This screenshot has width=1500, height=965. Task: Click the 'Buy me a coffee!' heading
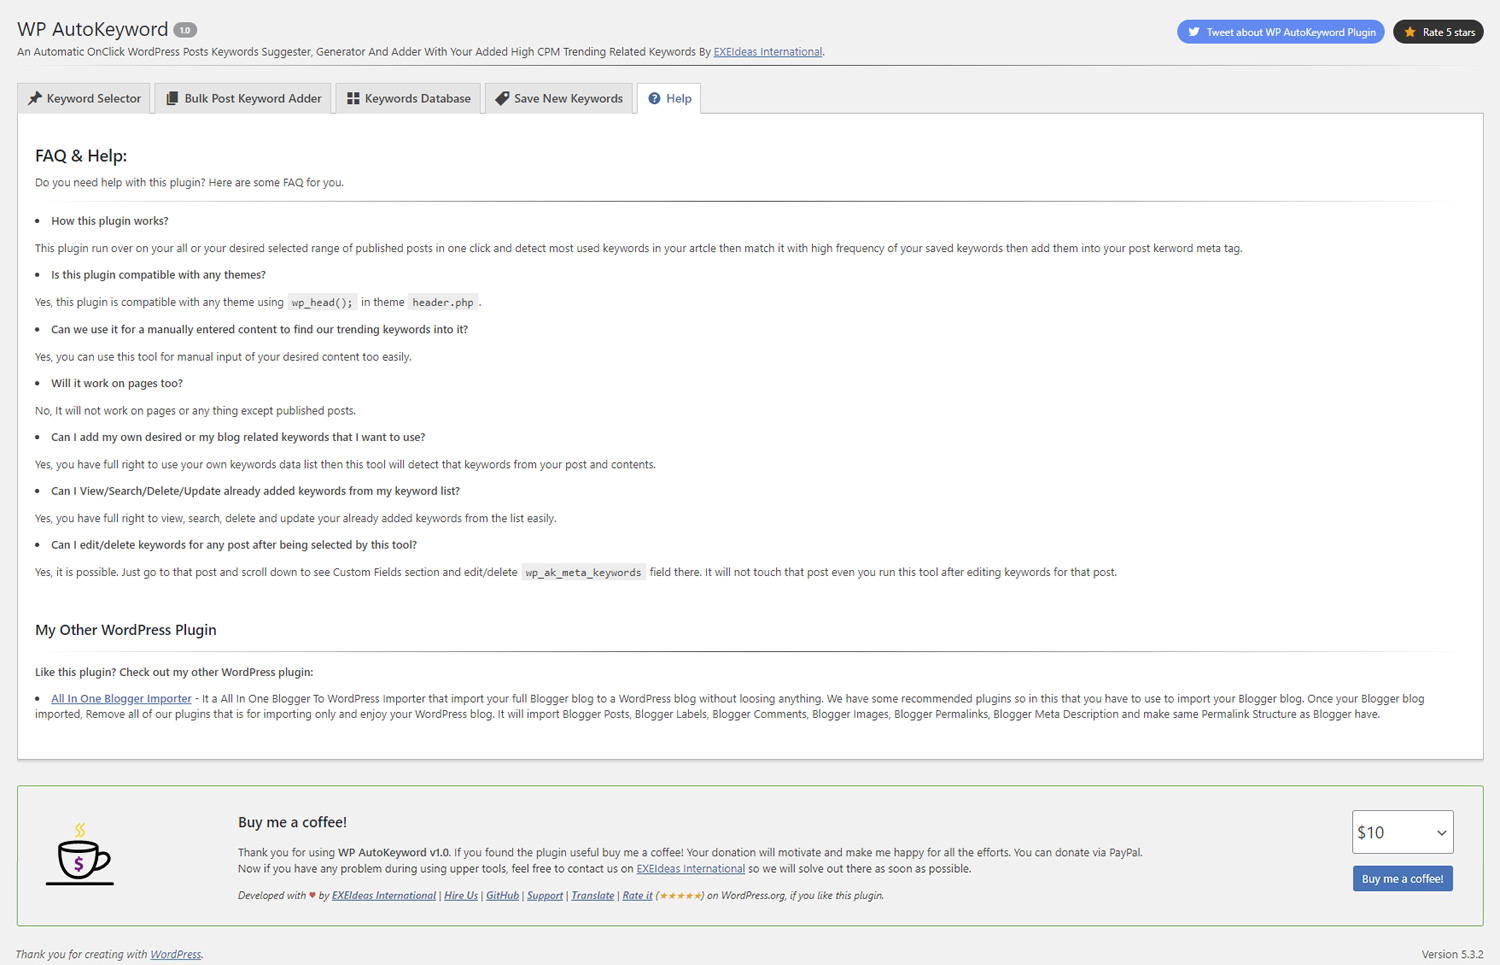[x=292, y=822]
